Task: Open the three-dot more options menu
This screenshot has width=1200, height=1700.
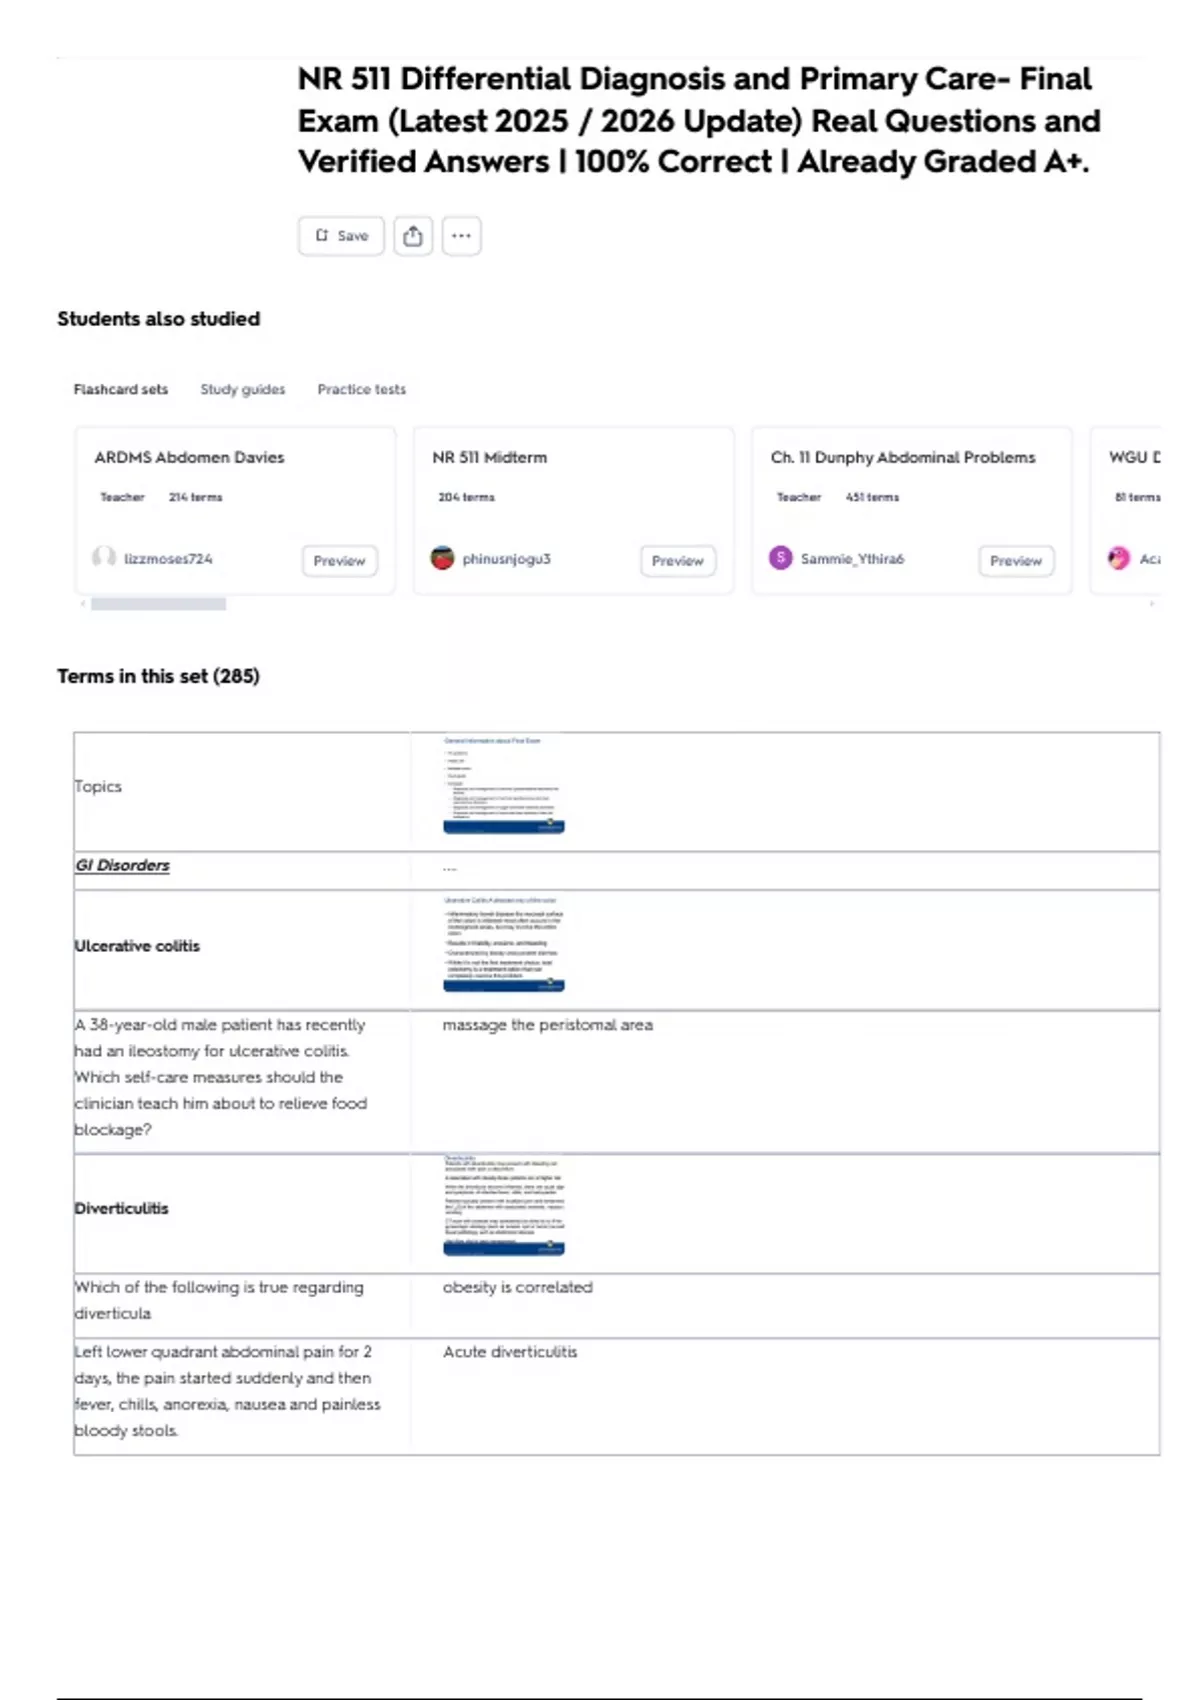Action: coord(461,236)
